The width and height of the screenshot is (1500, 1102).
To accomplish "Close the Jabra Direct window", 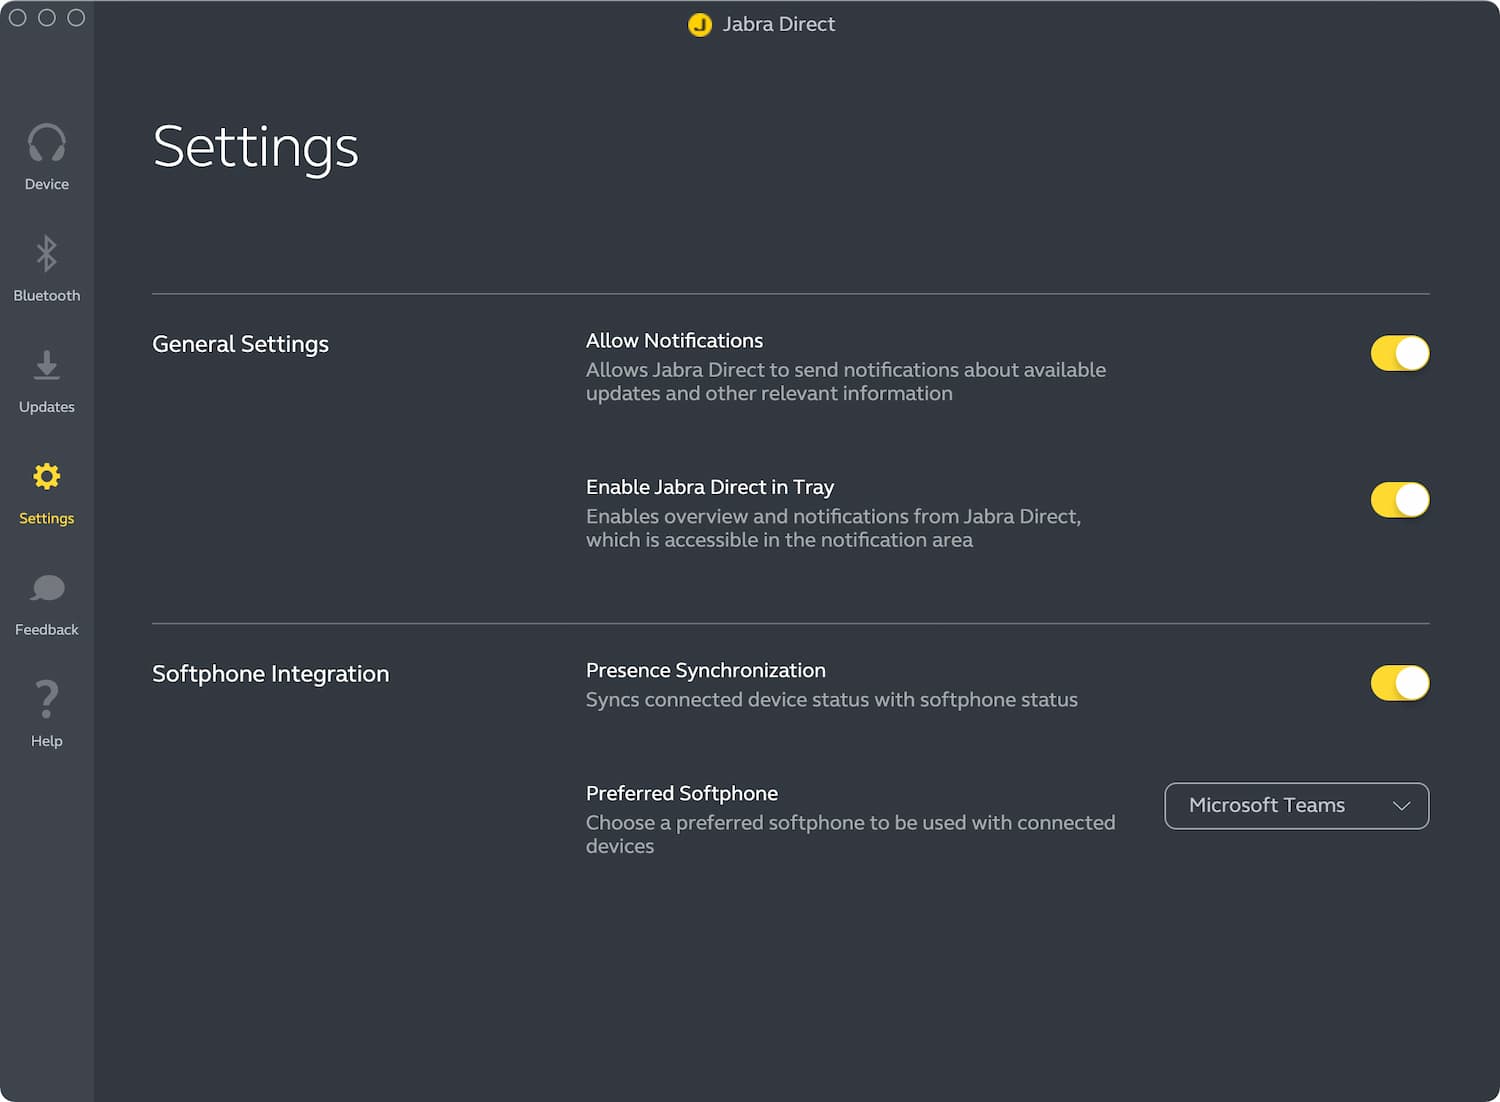I will 18,18.
